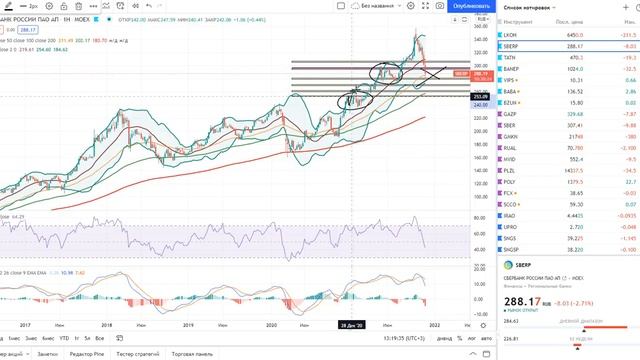Set the time range to 1 месяц
640x360 pixels.
[14, 338]
